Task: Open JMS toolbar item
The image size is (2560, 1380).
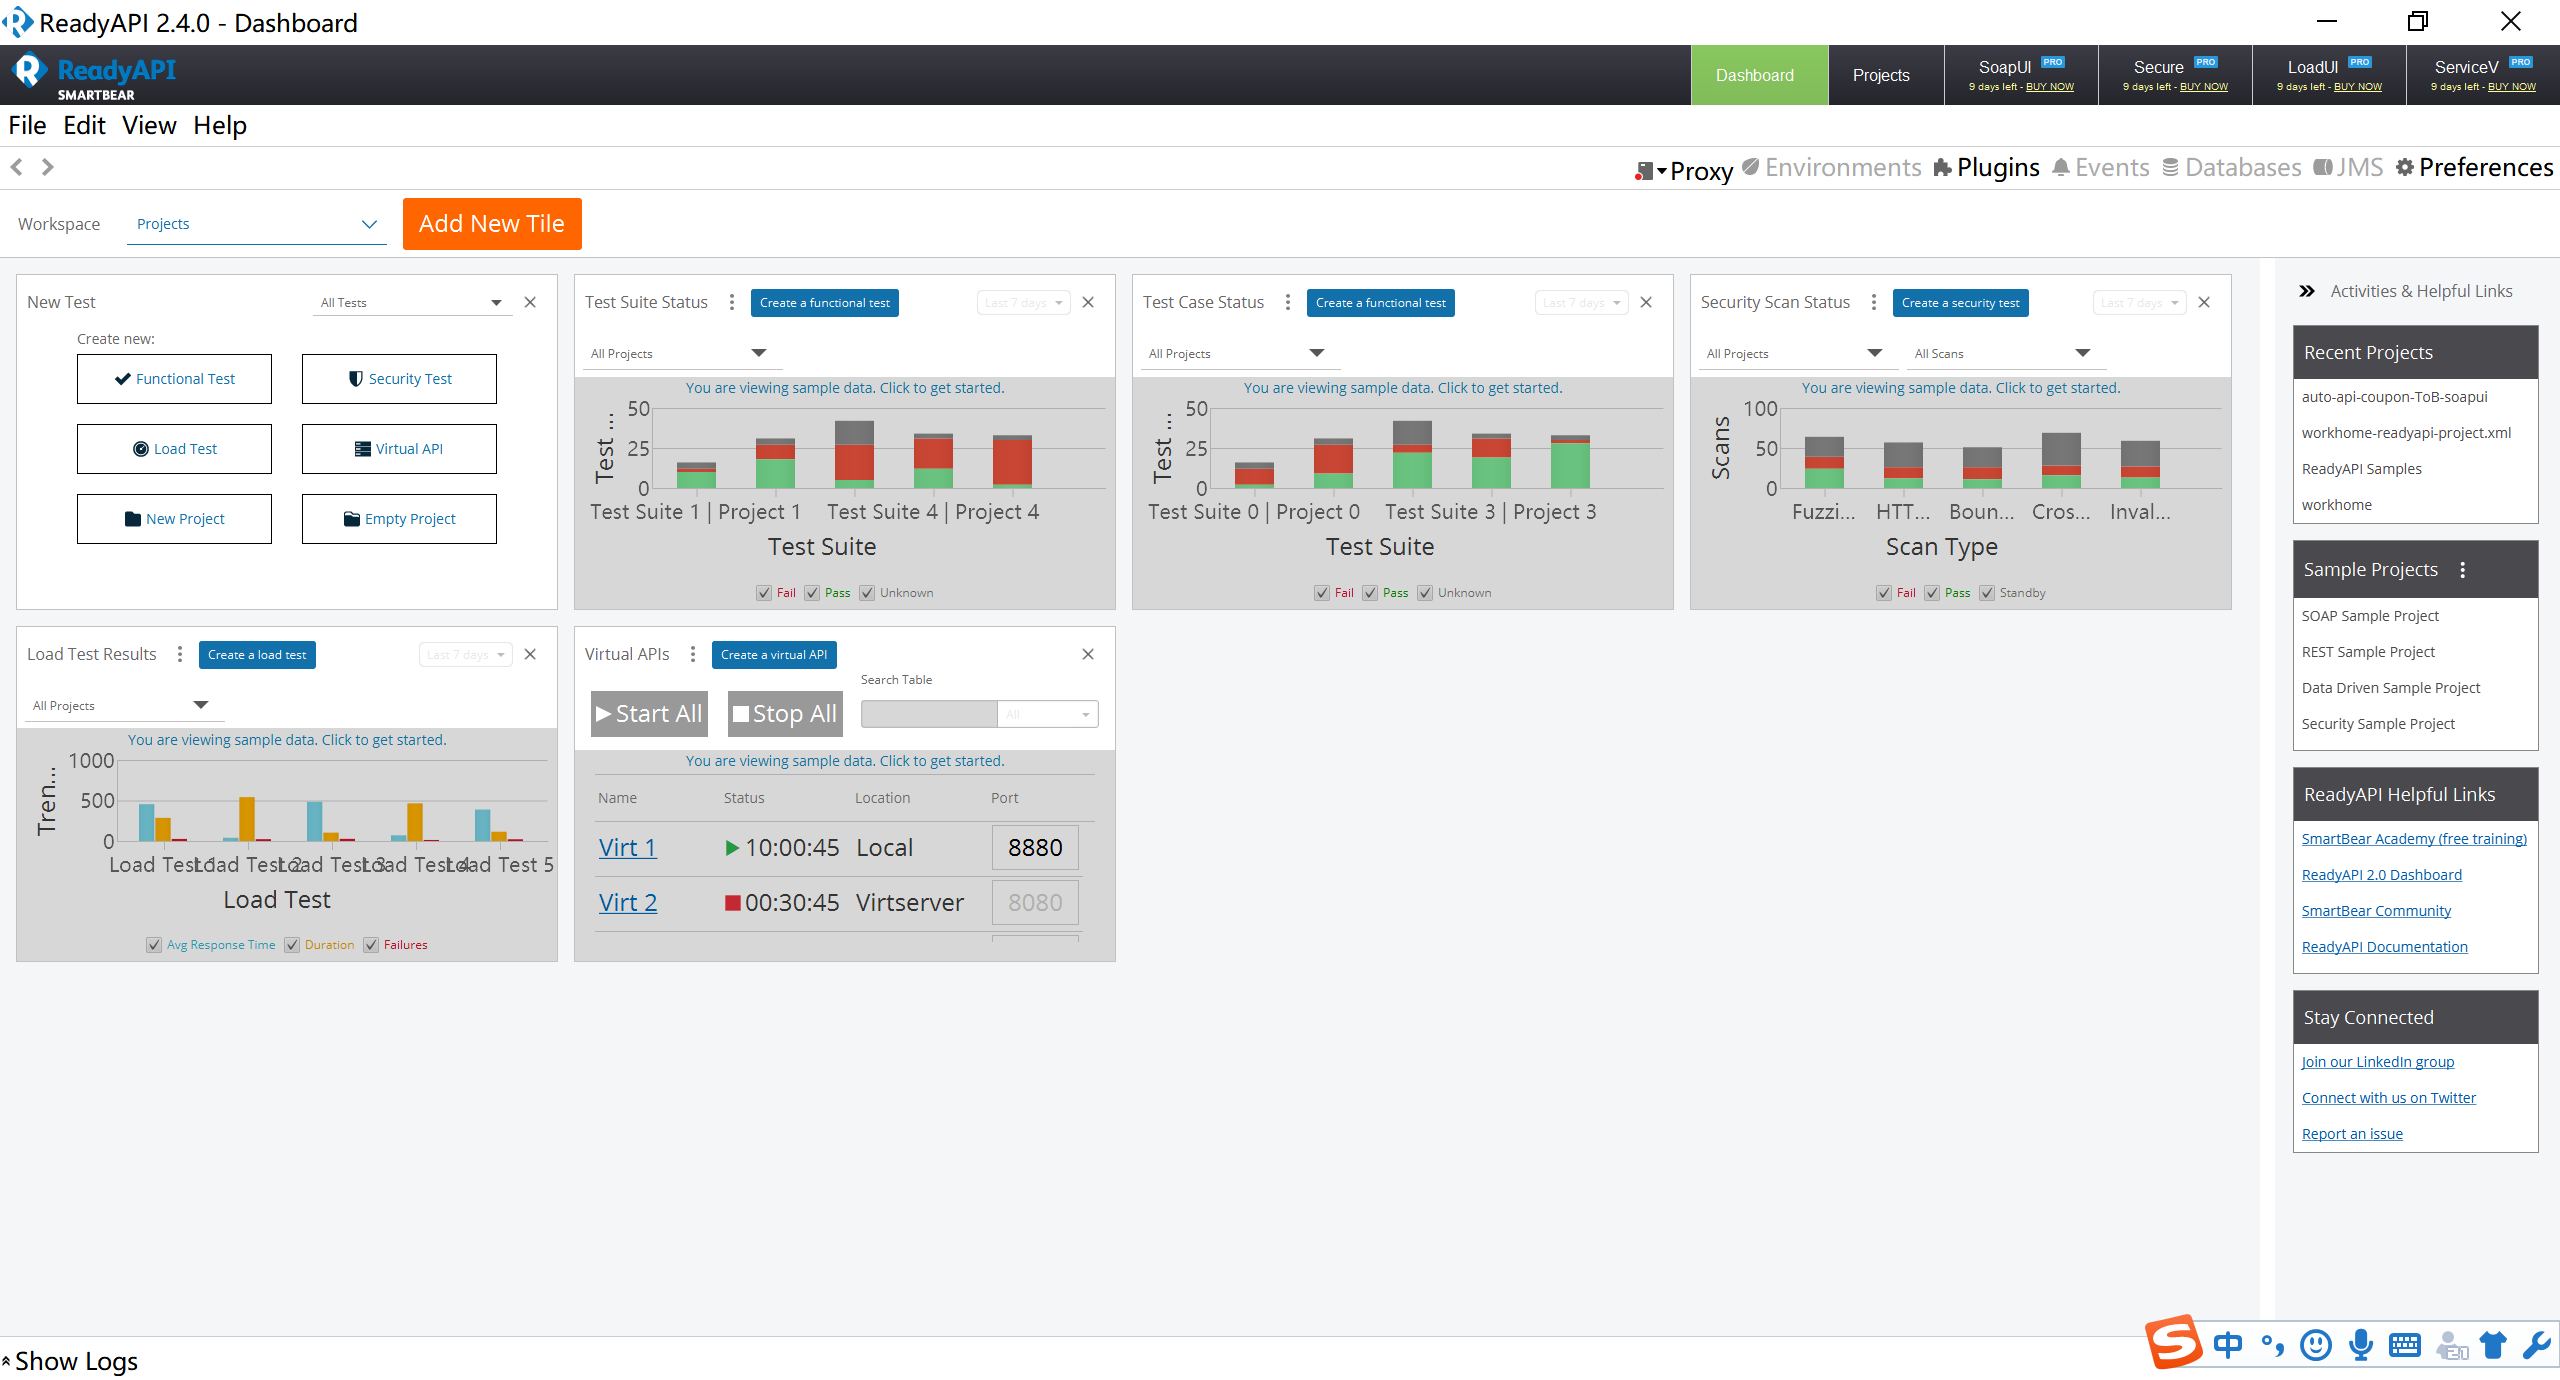Action: coord(2348,168)
